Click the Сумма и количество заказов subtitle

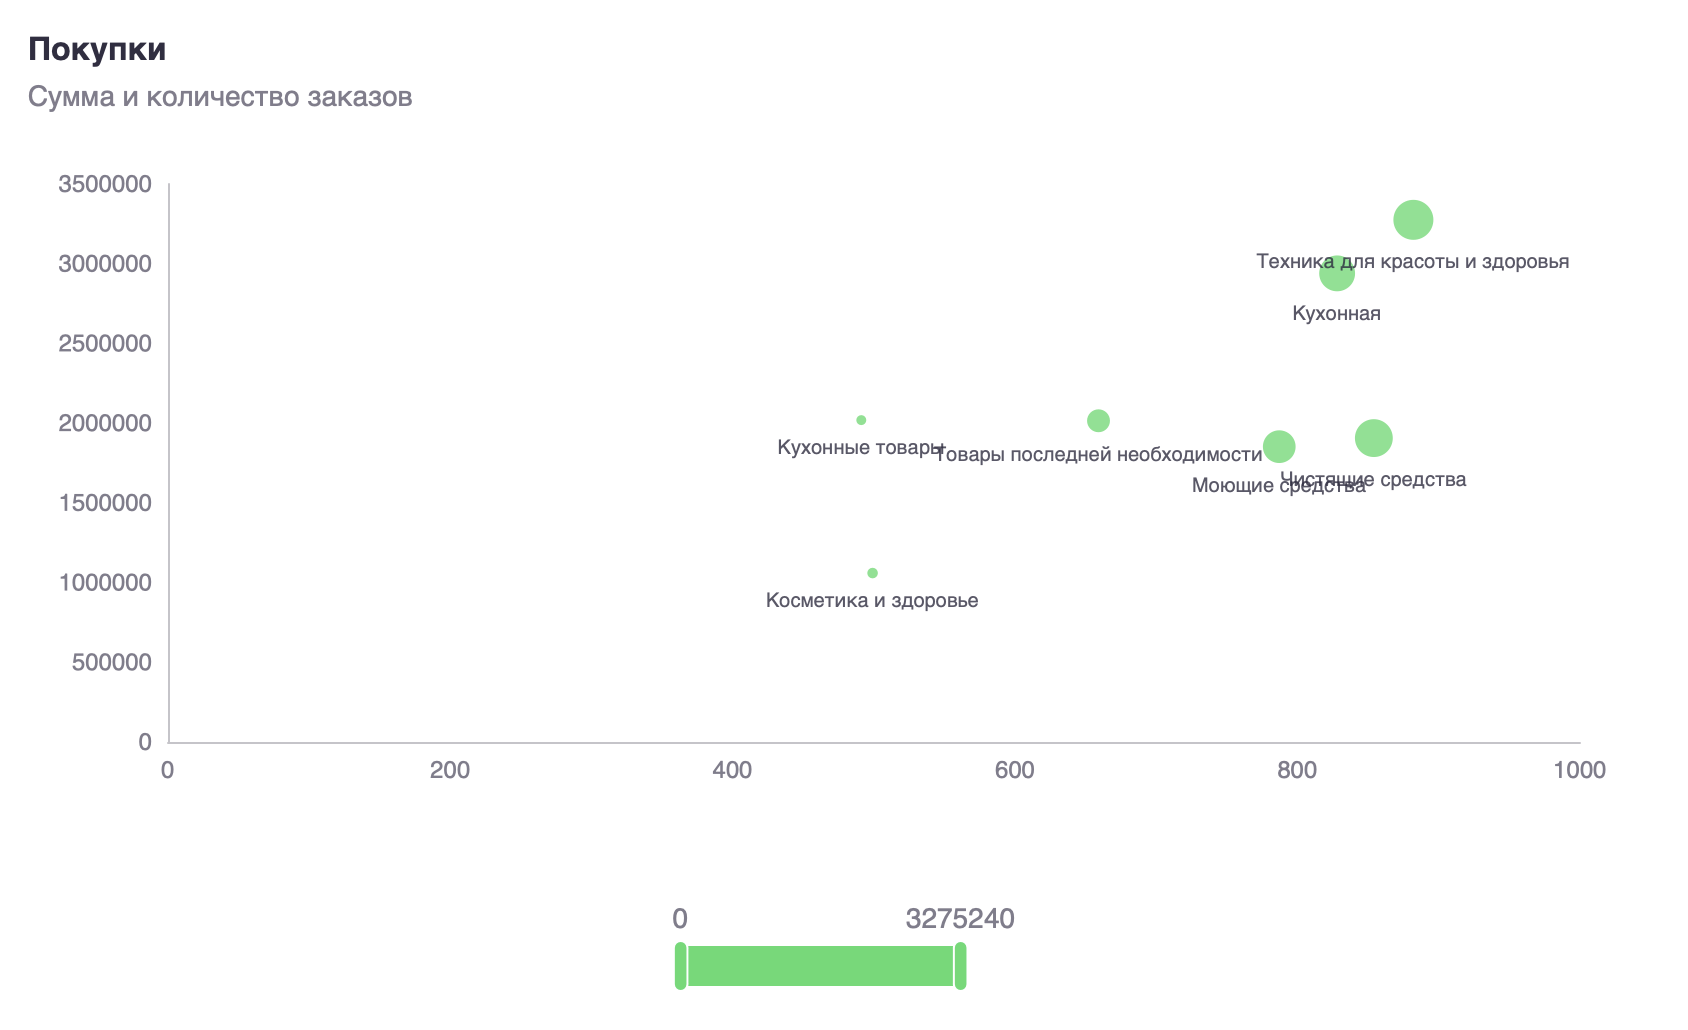click(x=220, y=97)
